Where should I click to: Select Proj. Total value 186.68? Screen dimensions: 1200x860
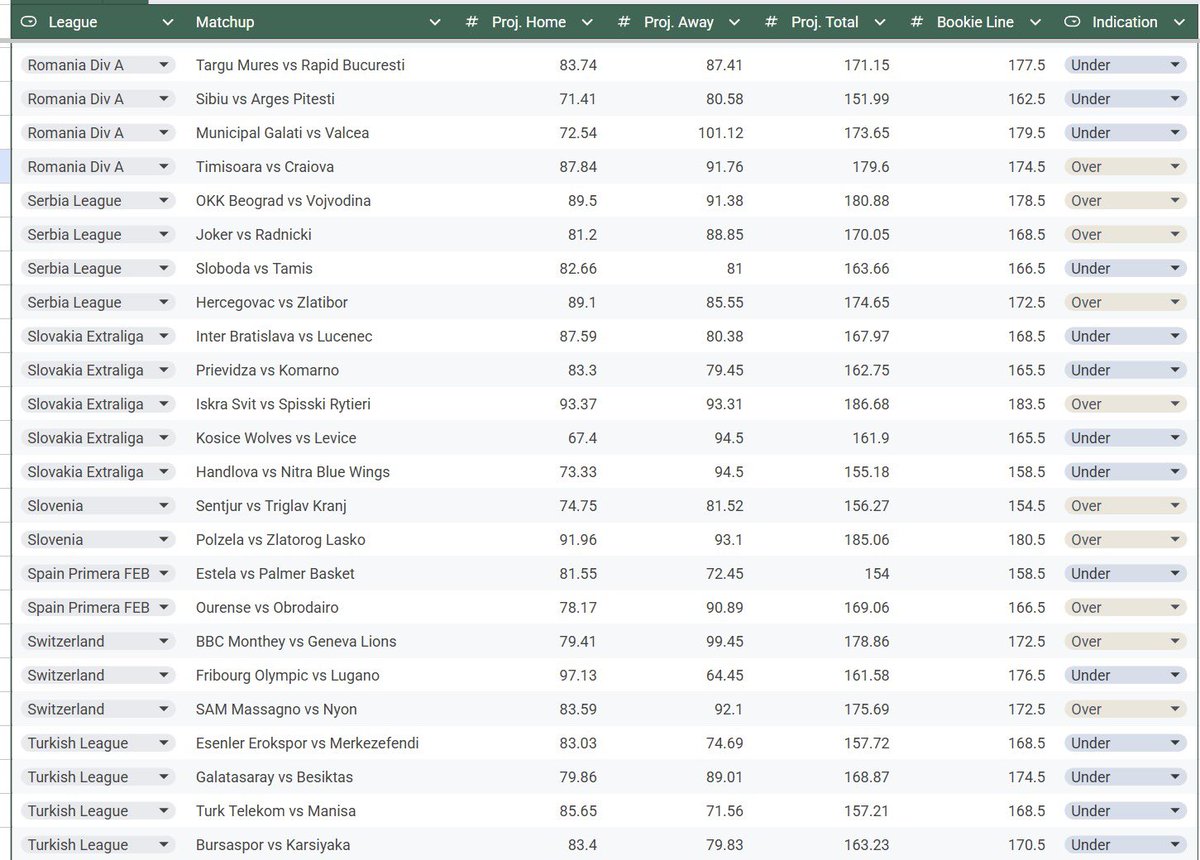(x=866, y=404)
